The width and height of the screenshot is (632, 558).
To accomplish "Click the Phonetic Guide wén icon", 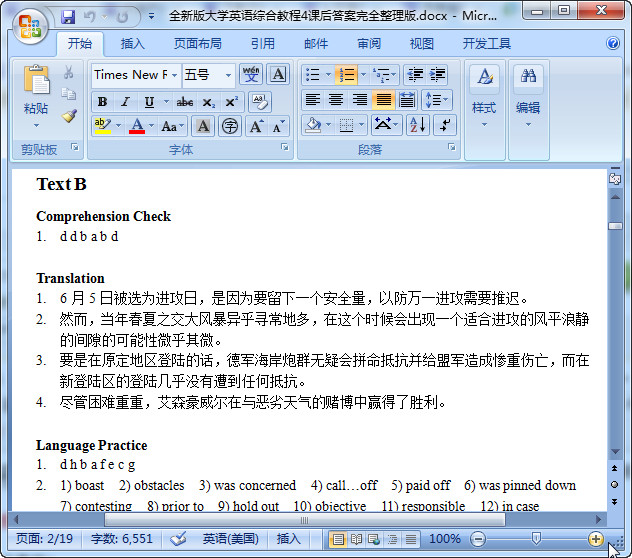I will 251,74.
